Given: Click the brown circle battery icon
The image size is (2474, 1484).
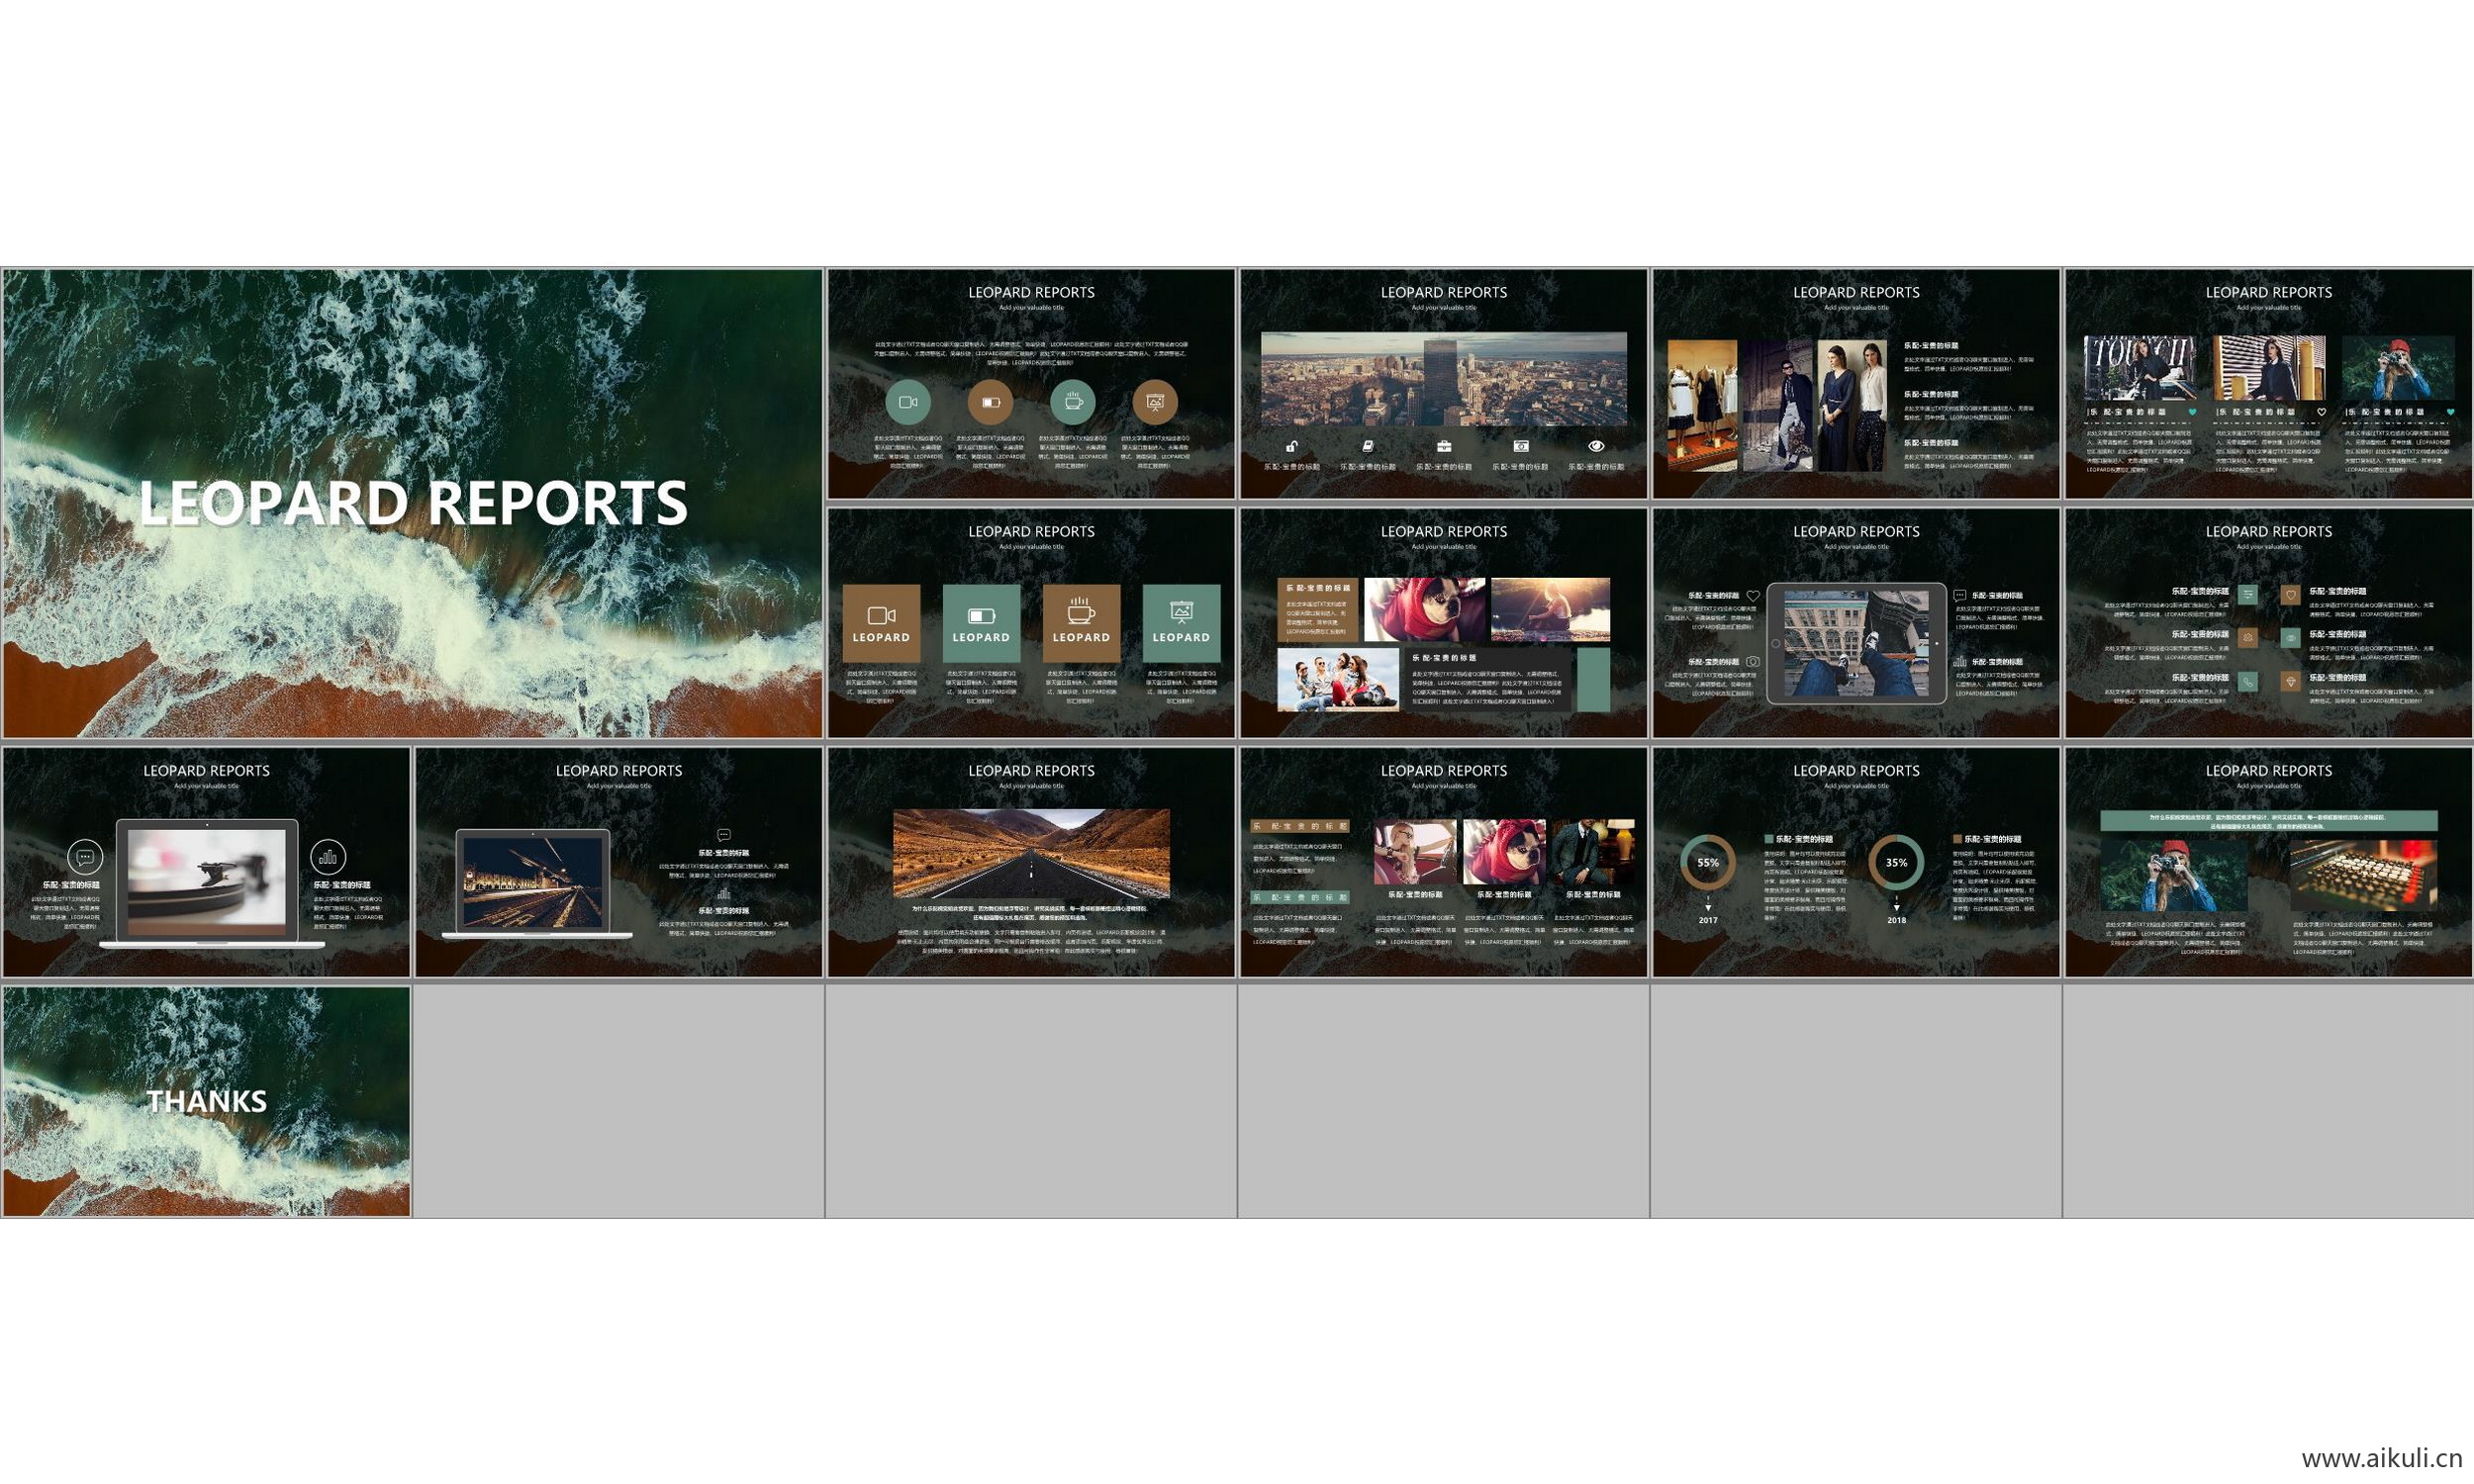Looking at the screenshot, I should [990, 402].
